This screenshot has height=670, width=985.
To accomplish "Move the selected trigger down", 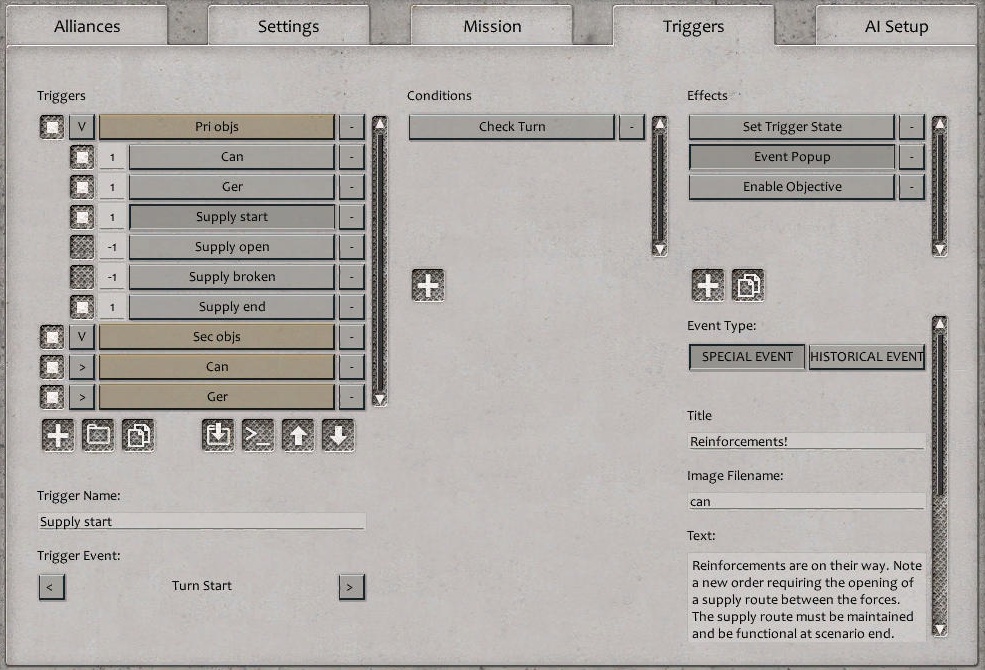I will pyautogui.click(x=340, y=435).
